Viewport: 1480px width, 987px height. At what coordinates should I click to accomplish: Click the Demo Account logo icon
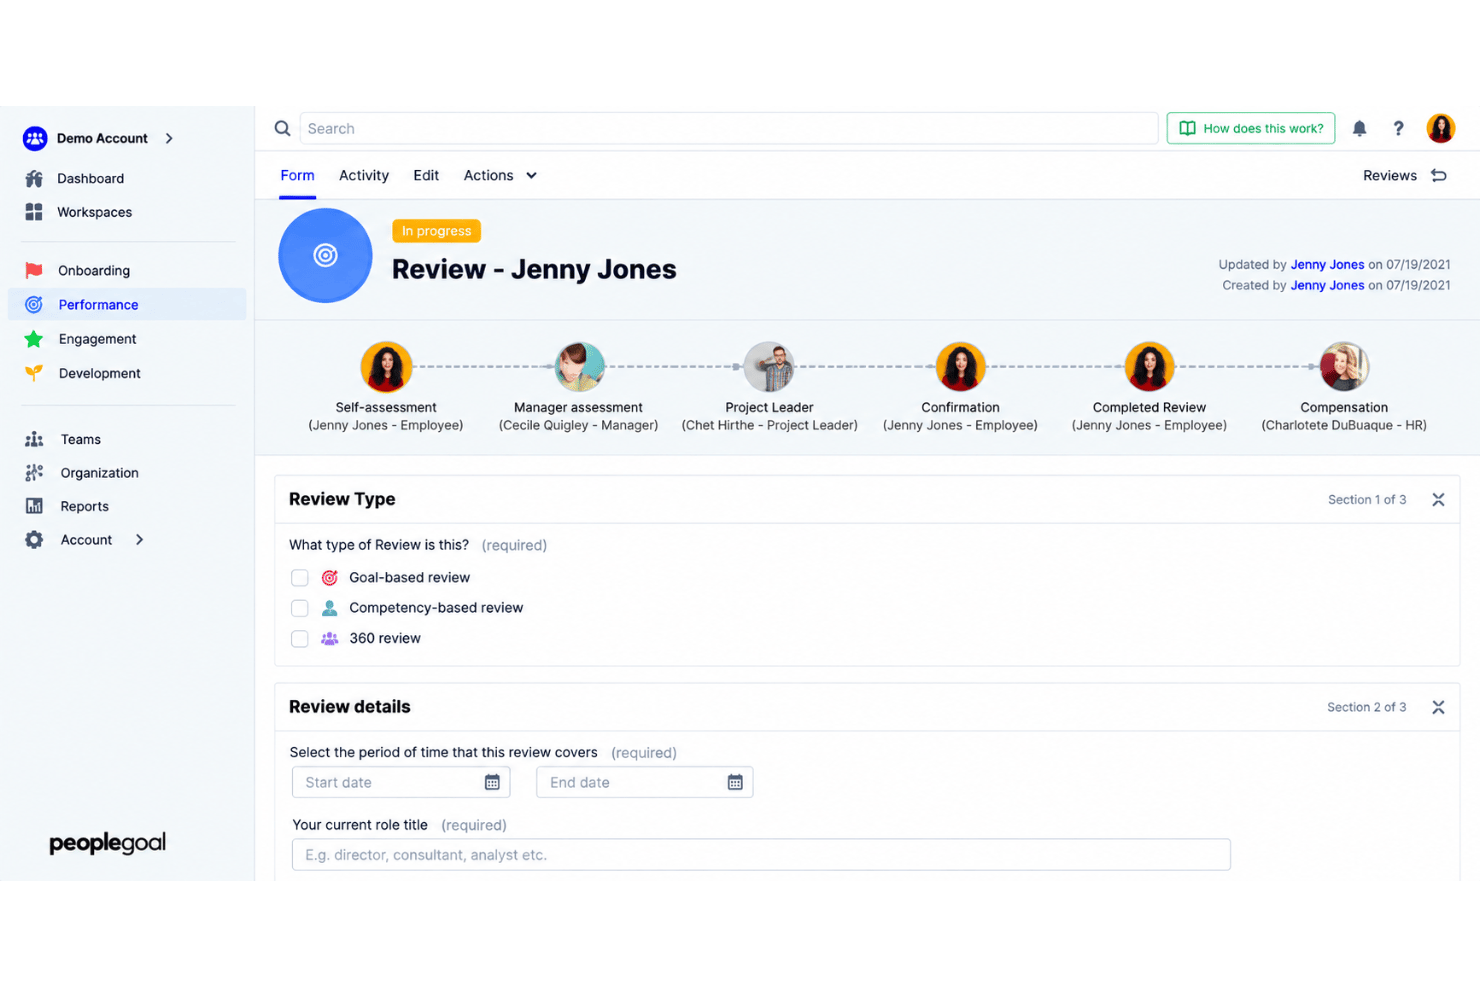pos(35,138)
